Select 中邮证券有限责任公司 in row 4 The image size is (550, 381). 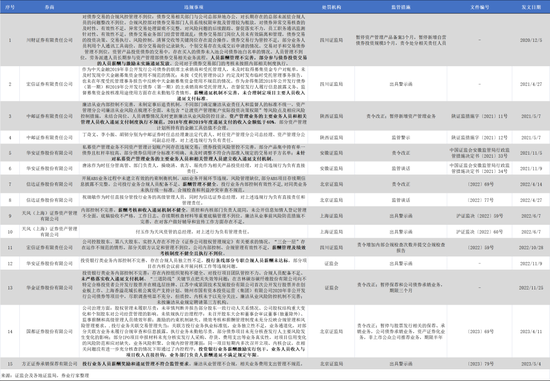49,138
